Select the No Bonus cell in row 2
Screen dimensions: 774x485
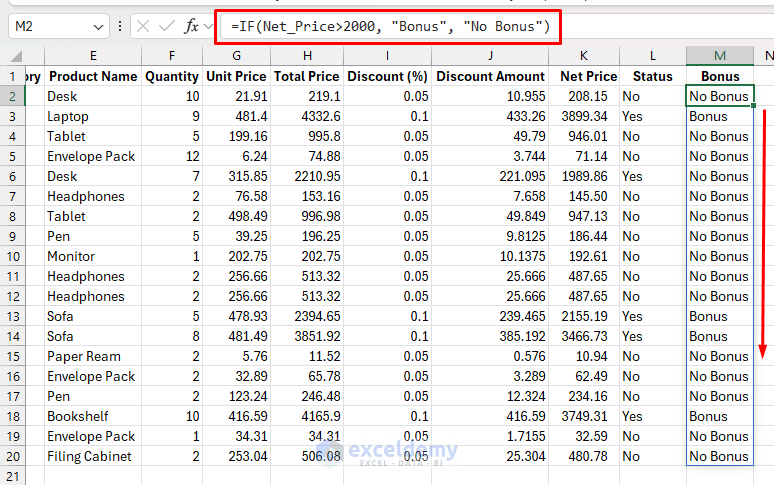(720, 96)
